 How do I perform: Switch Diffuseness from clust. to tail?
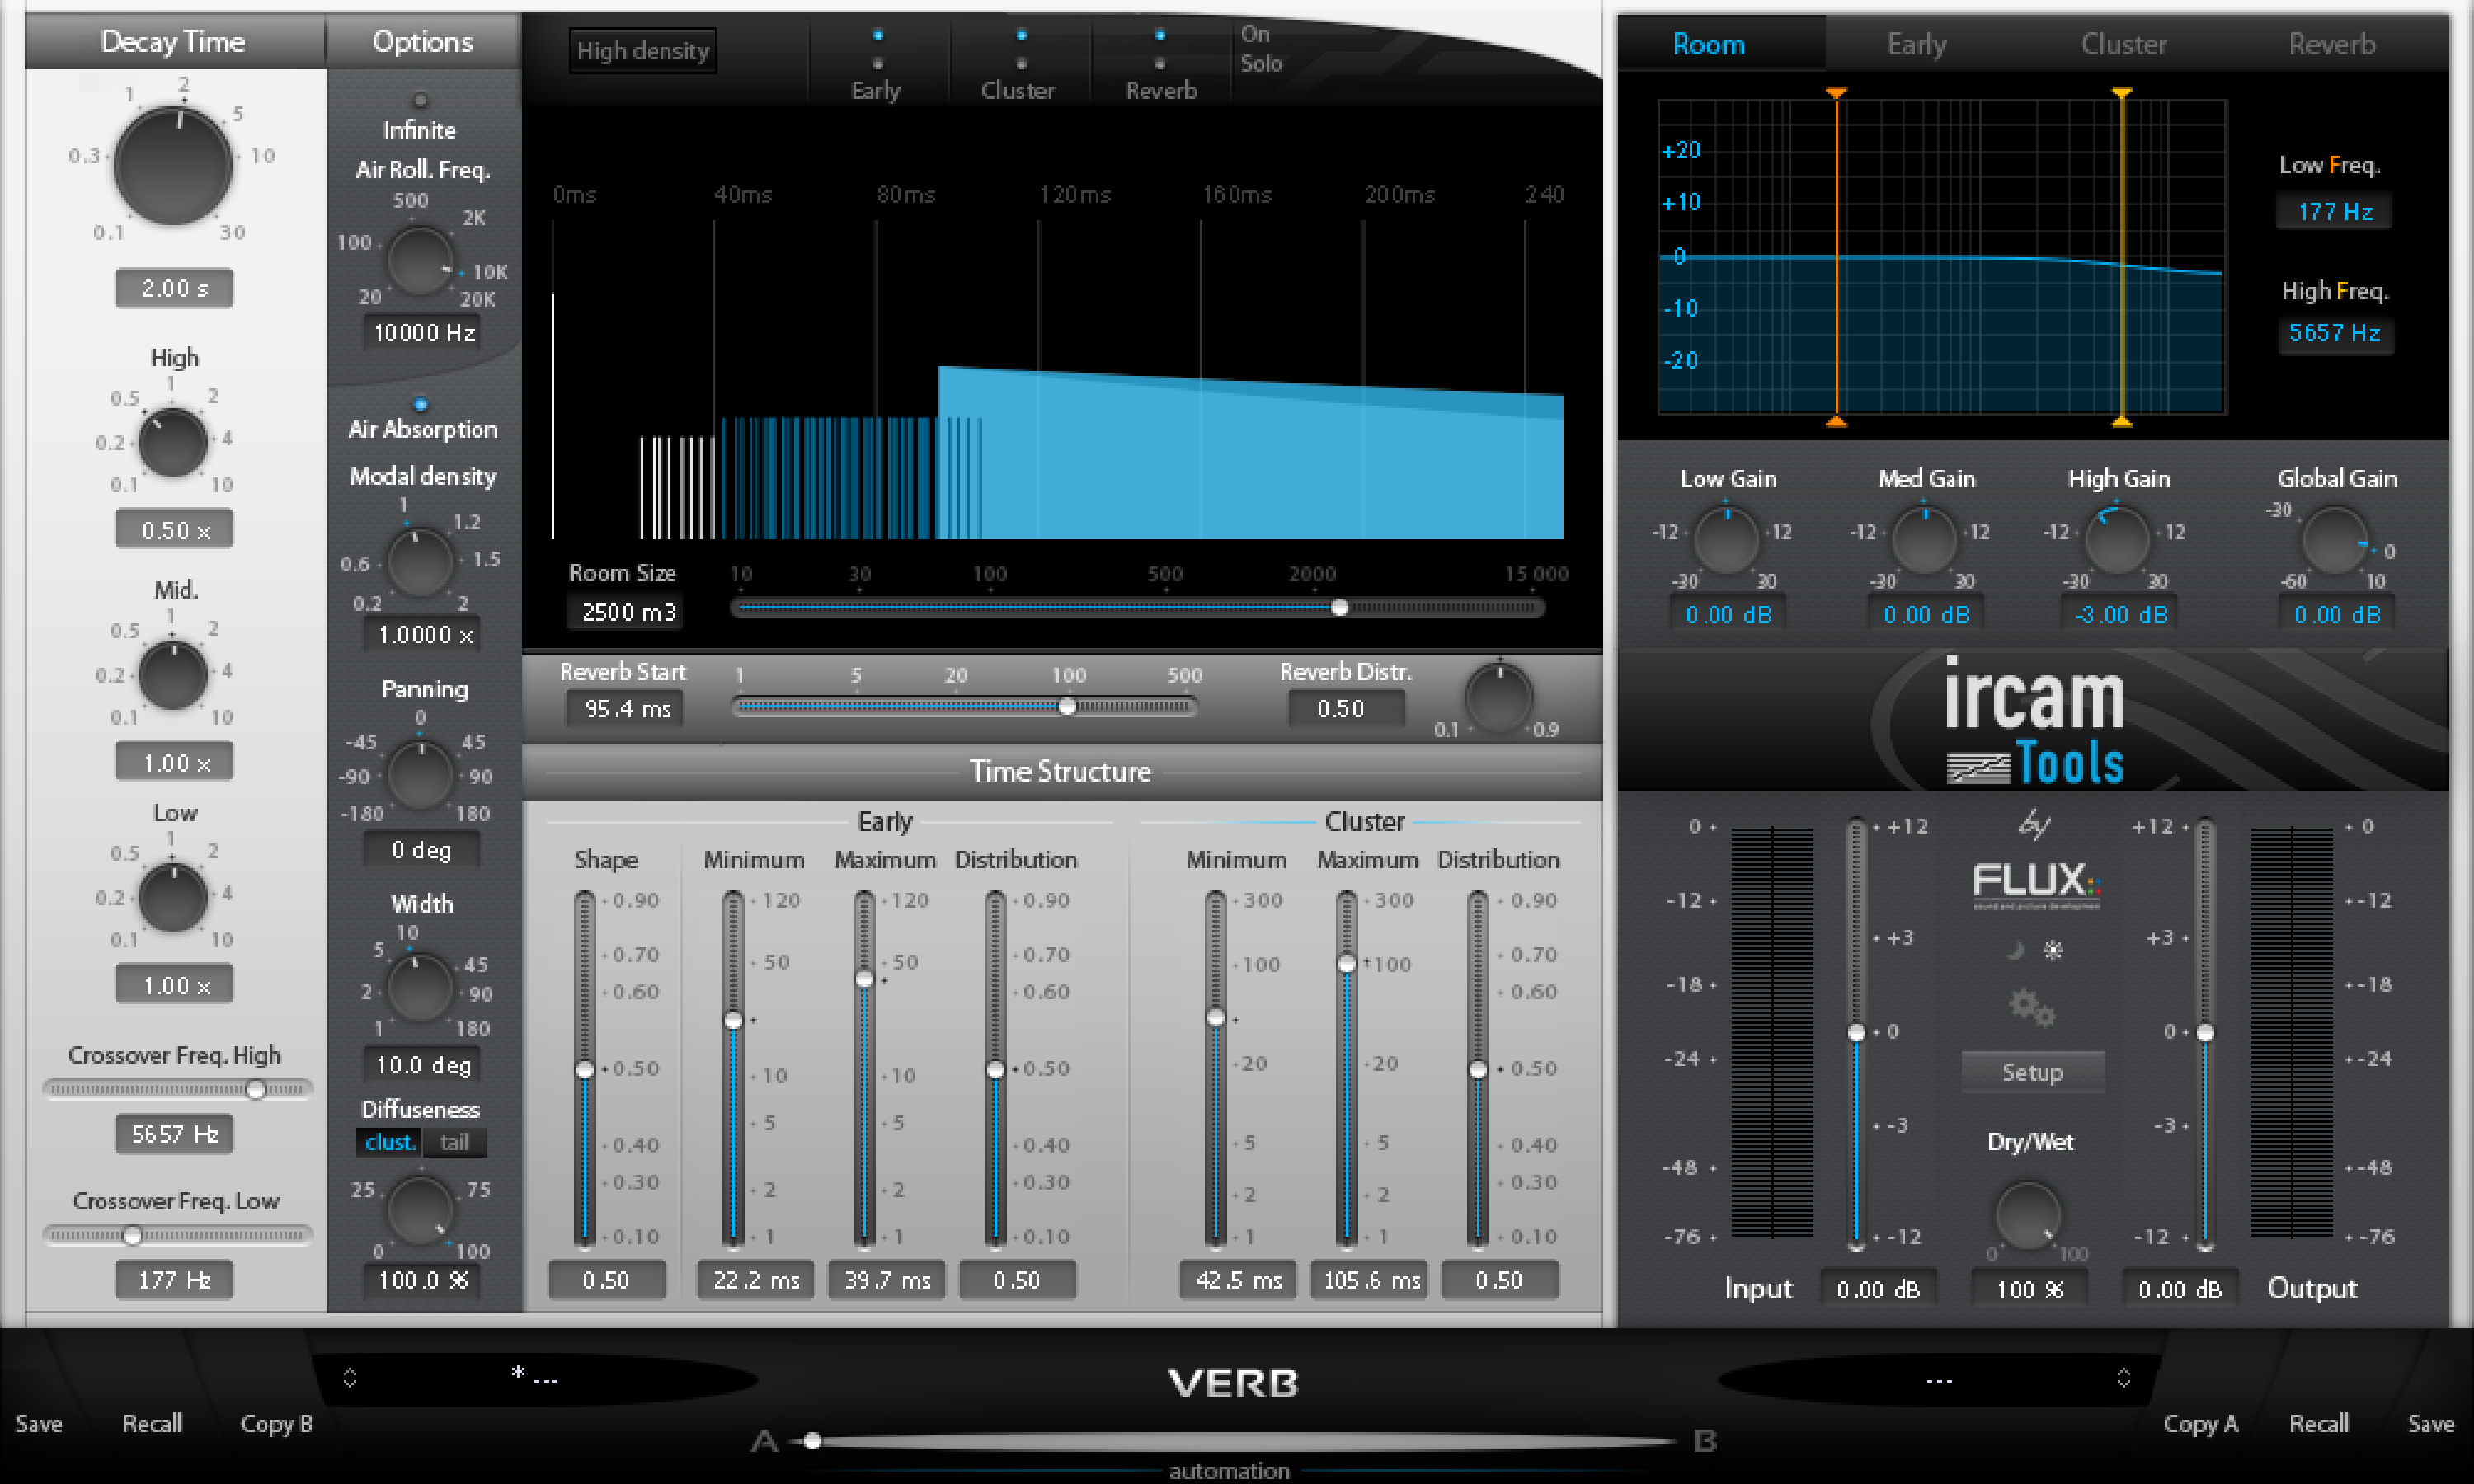(x=455, y=1142)
